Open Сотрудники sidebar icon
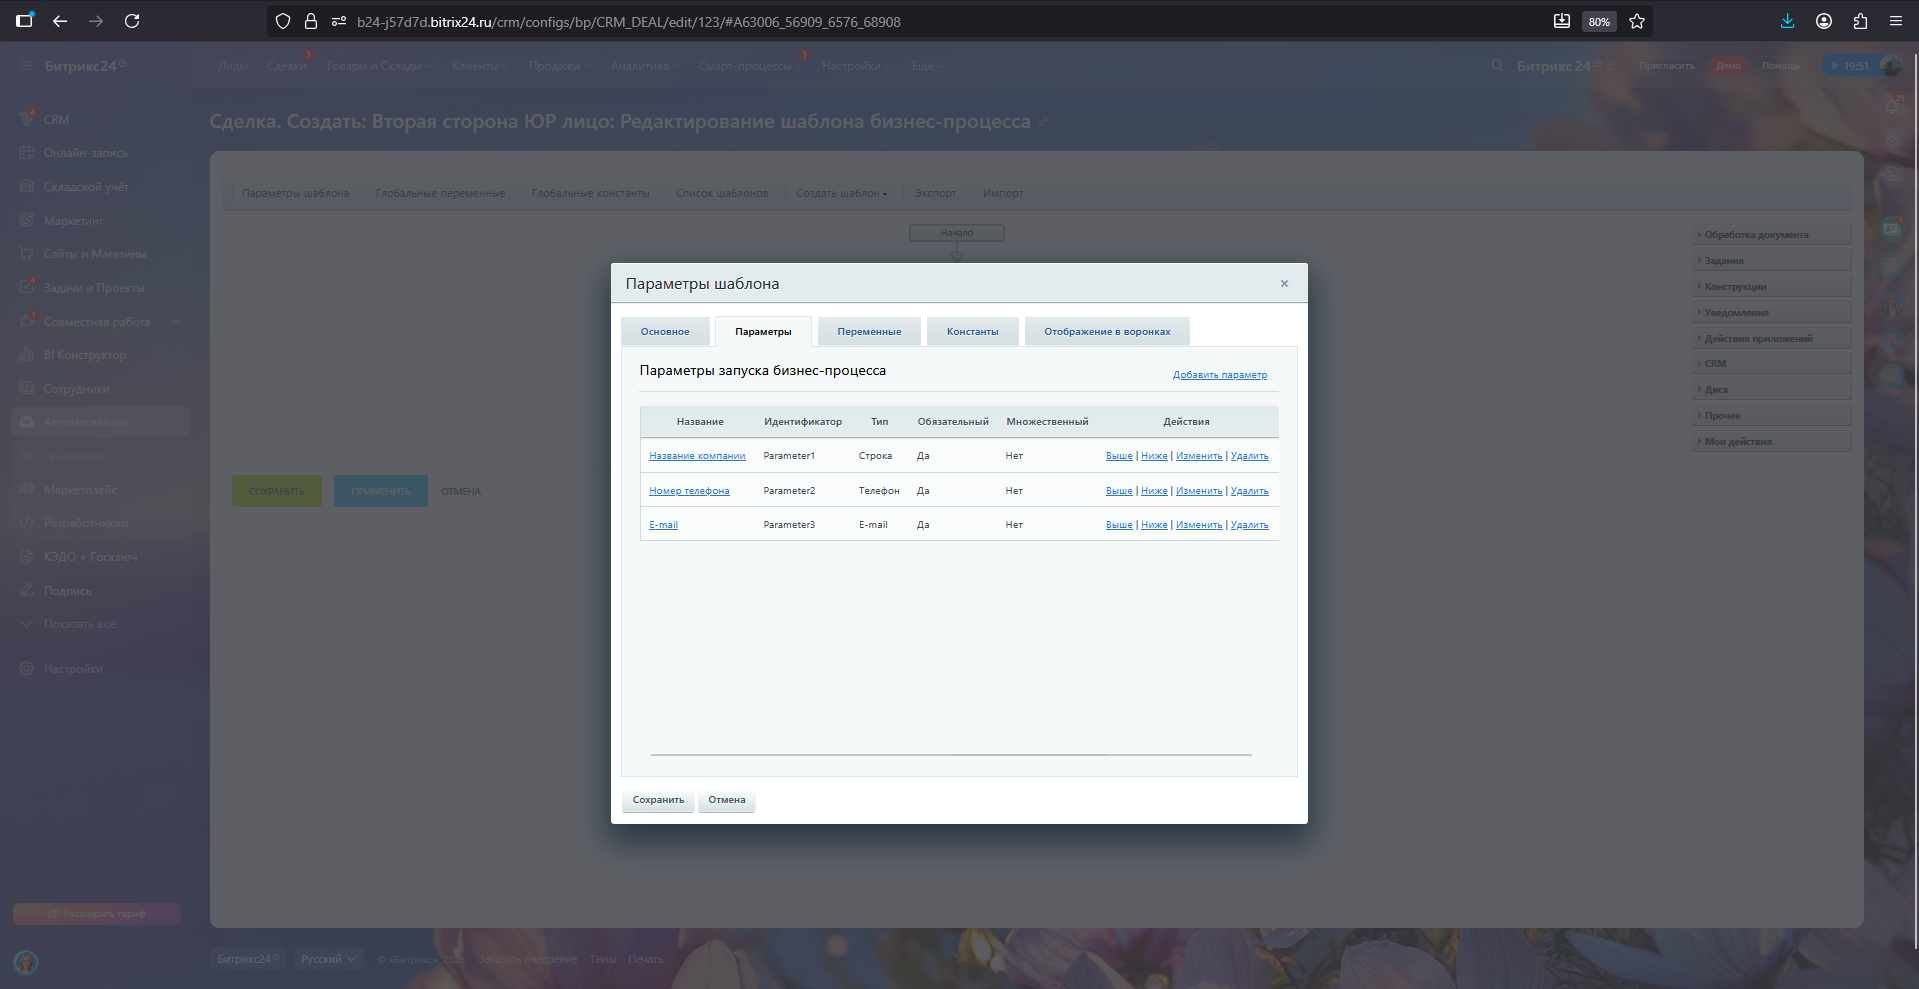The height and width of the screenshot is (989, 1919). point(27,388)
